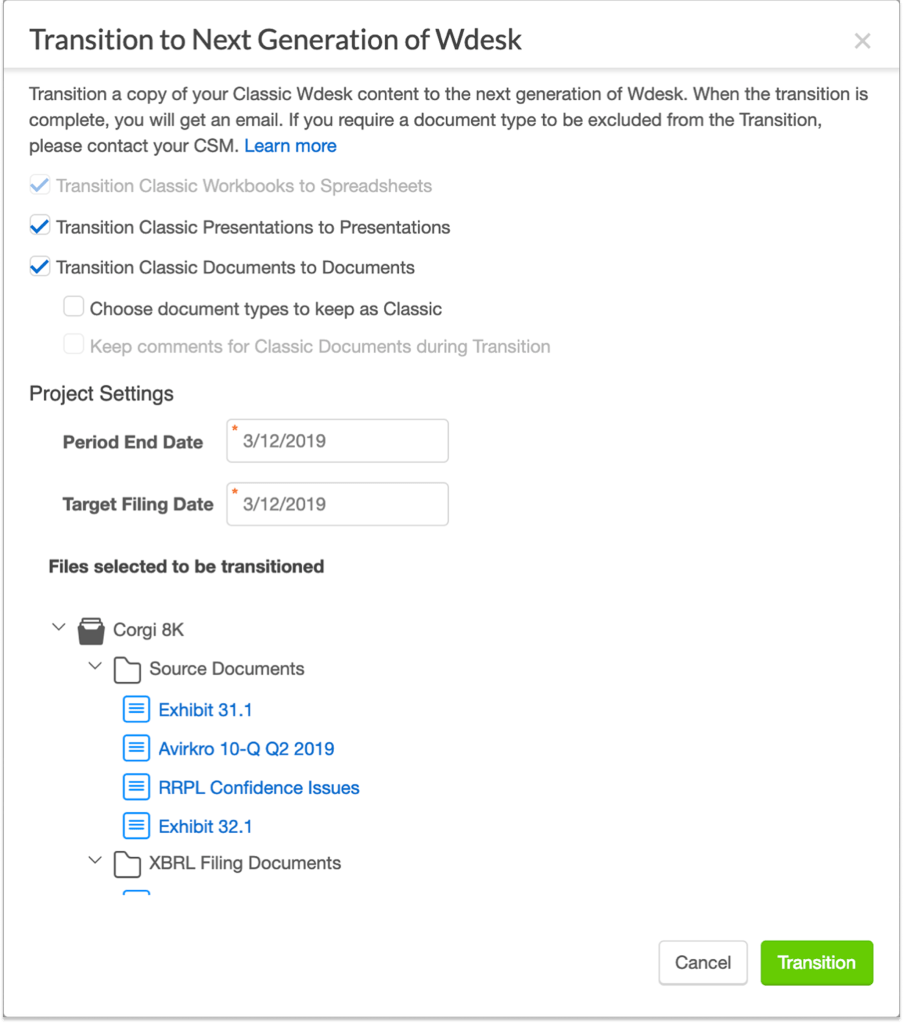Click the green Transition button
903x1023 pixels.
click(x=816, y=963)
